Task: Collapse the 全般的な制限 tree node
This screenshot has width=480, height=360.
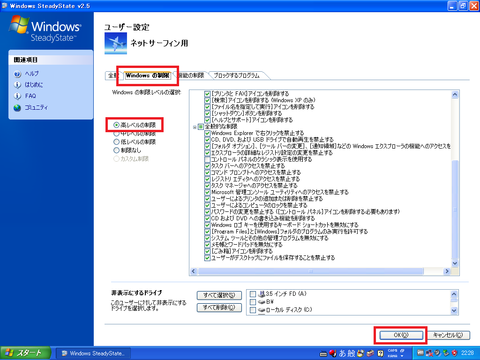Action: pos(195,127)
